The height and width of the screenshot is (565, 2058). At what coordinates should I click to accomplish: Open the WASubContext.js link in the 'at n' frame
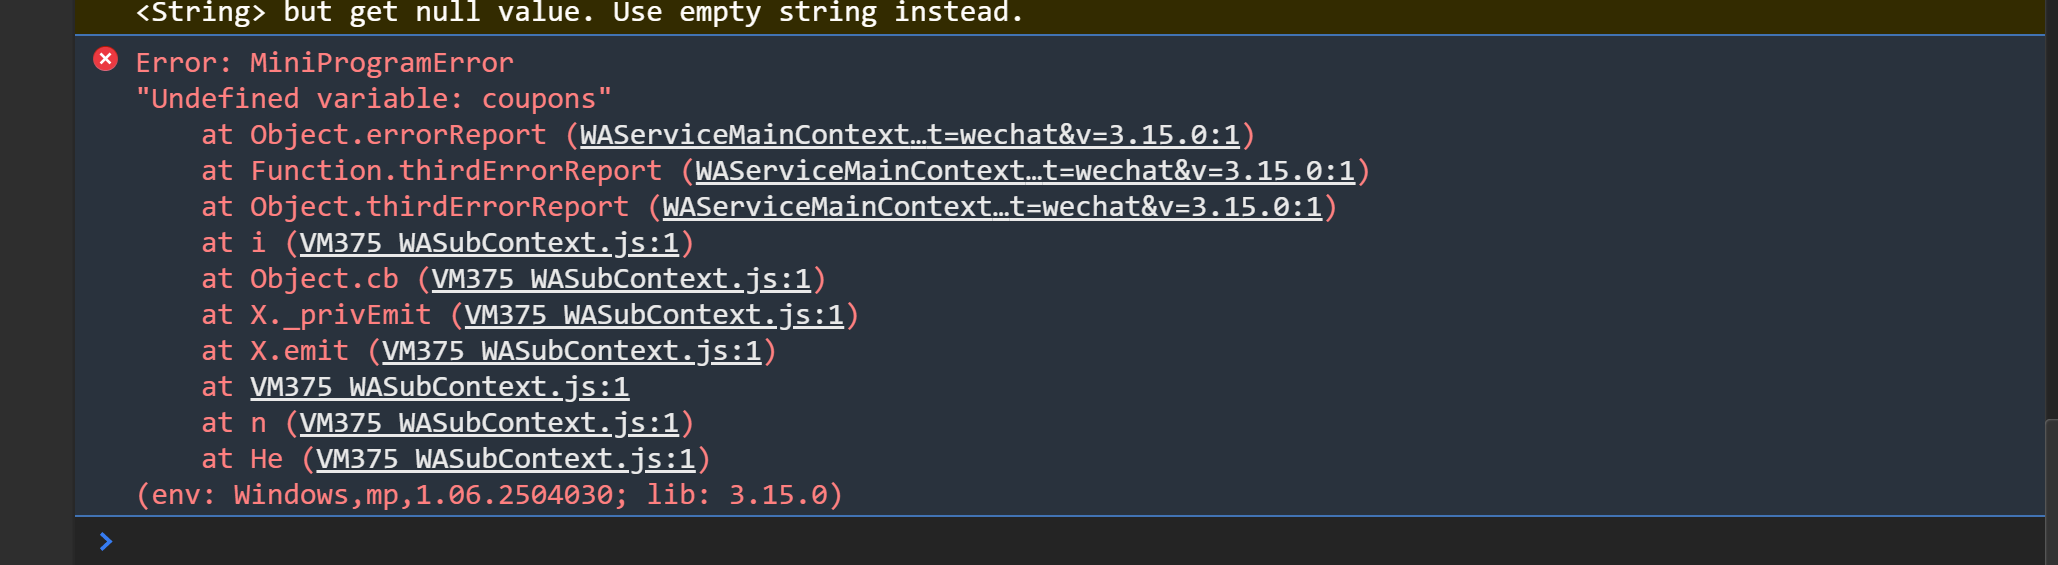(489, 423)
